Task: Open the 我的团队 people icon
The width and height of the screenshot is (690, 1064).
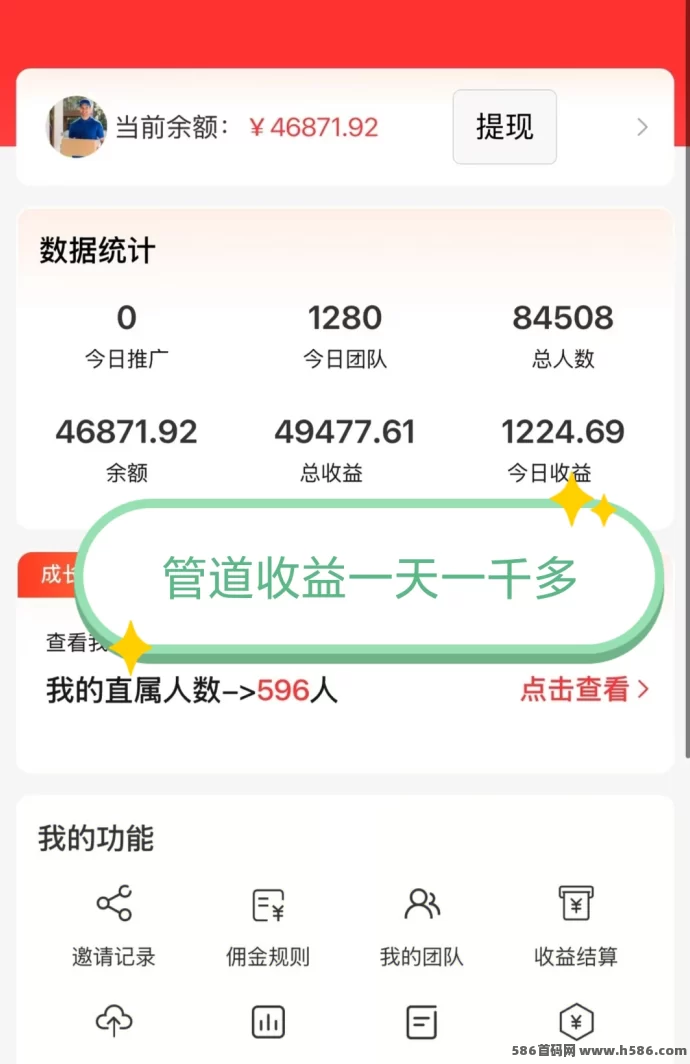Action: tap(422, 903)
